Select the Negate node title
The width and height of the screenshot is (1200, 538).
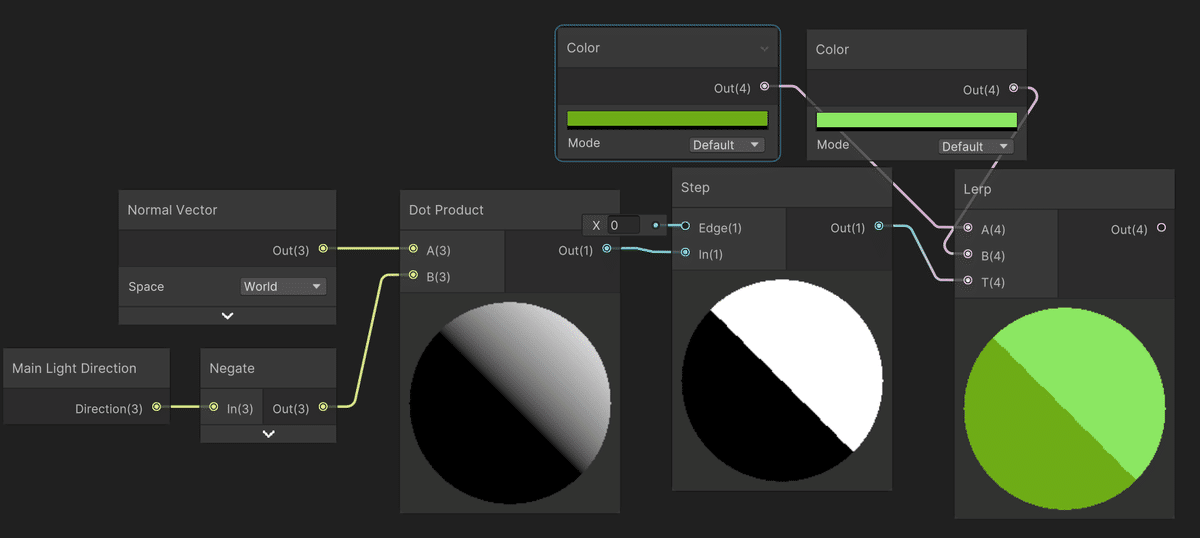click(x=232, y=368)
